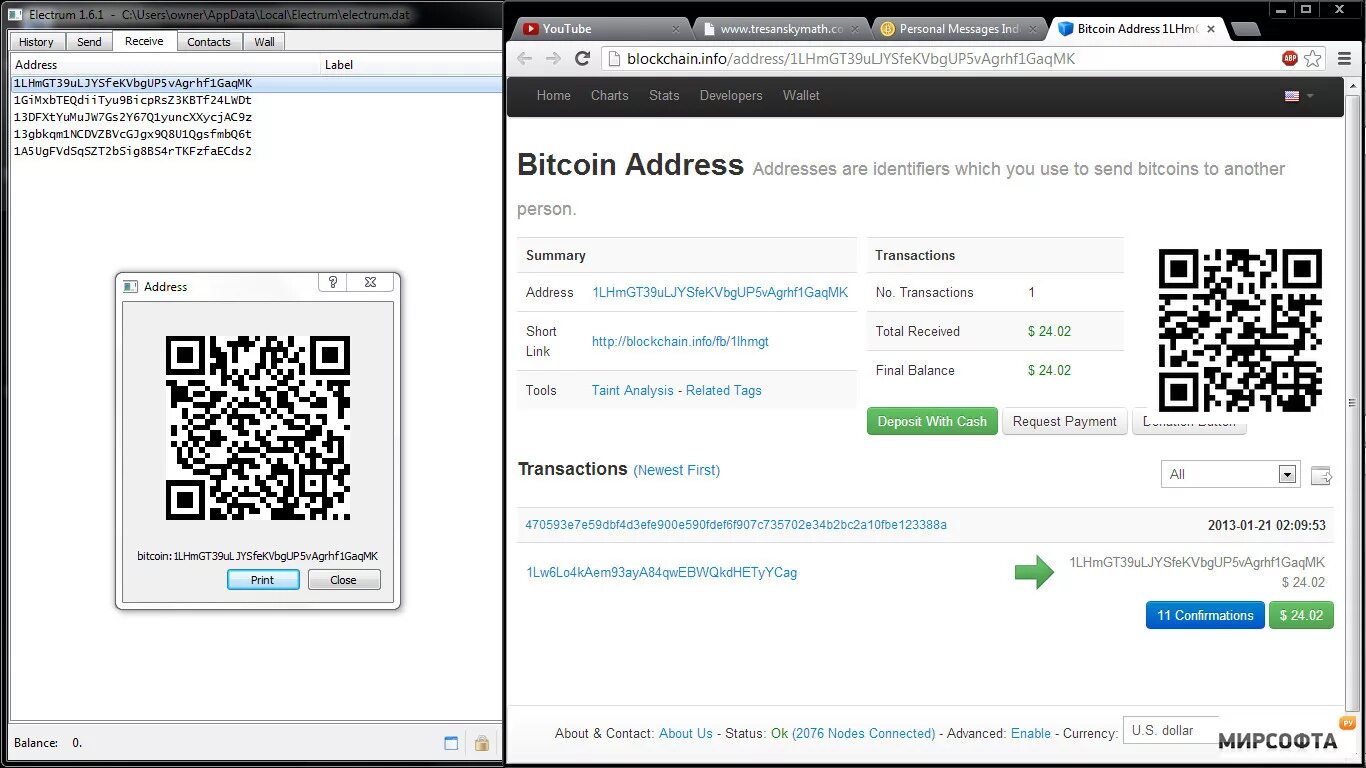Click the Deposit With Cash button
This screenshot has height=768, width=1366.
point(932,421)
